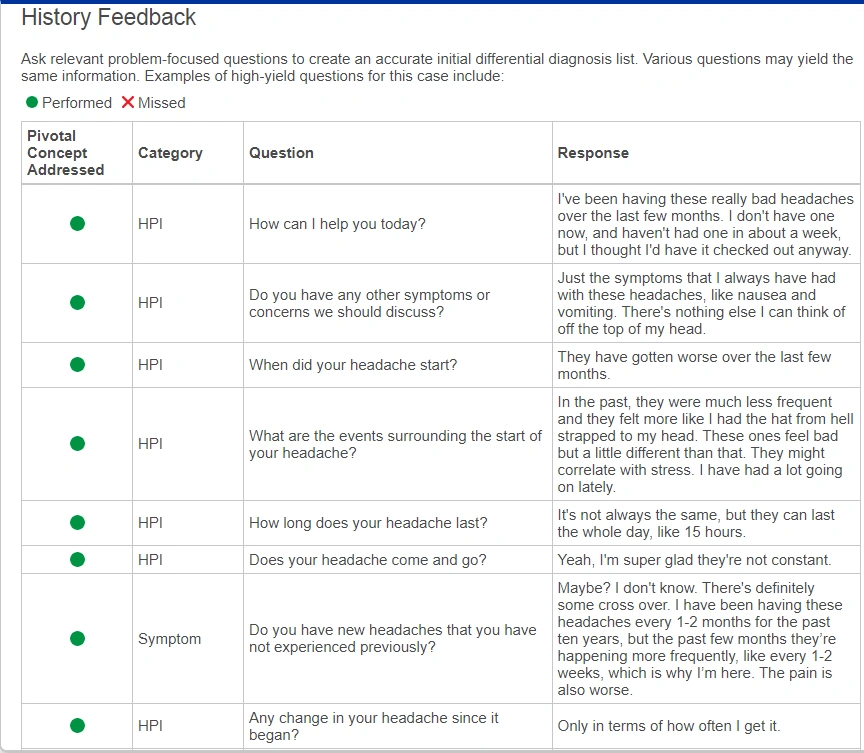Click question 'Do you have new headaches' text
Image resolution: width=864 pixels, height=753 pixels.
pos(392,638)
